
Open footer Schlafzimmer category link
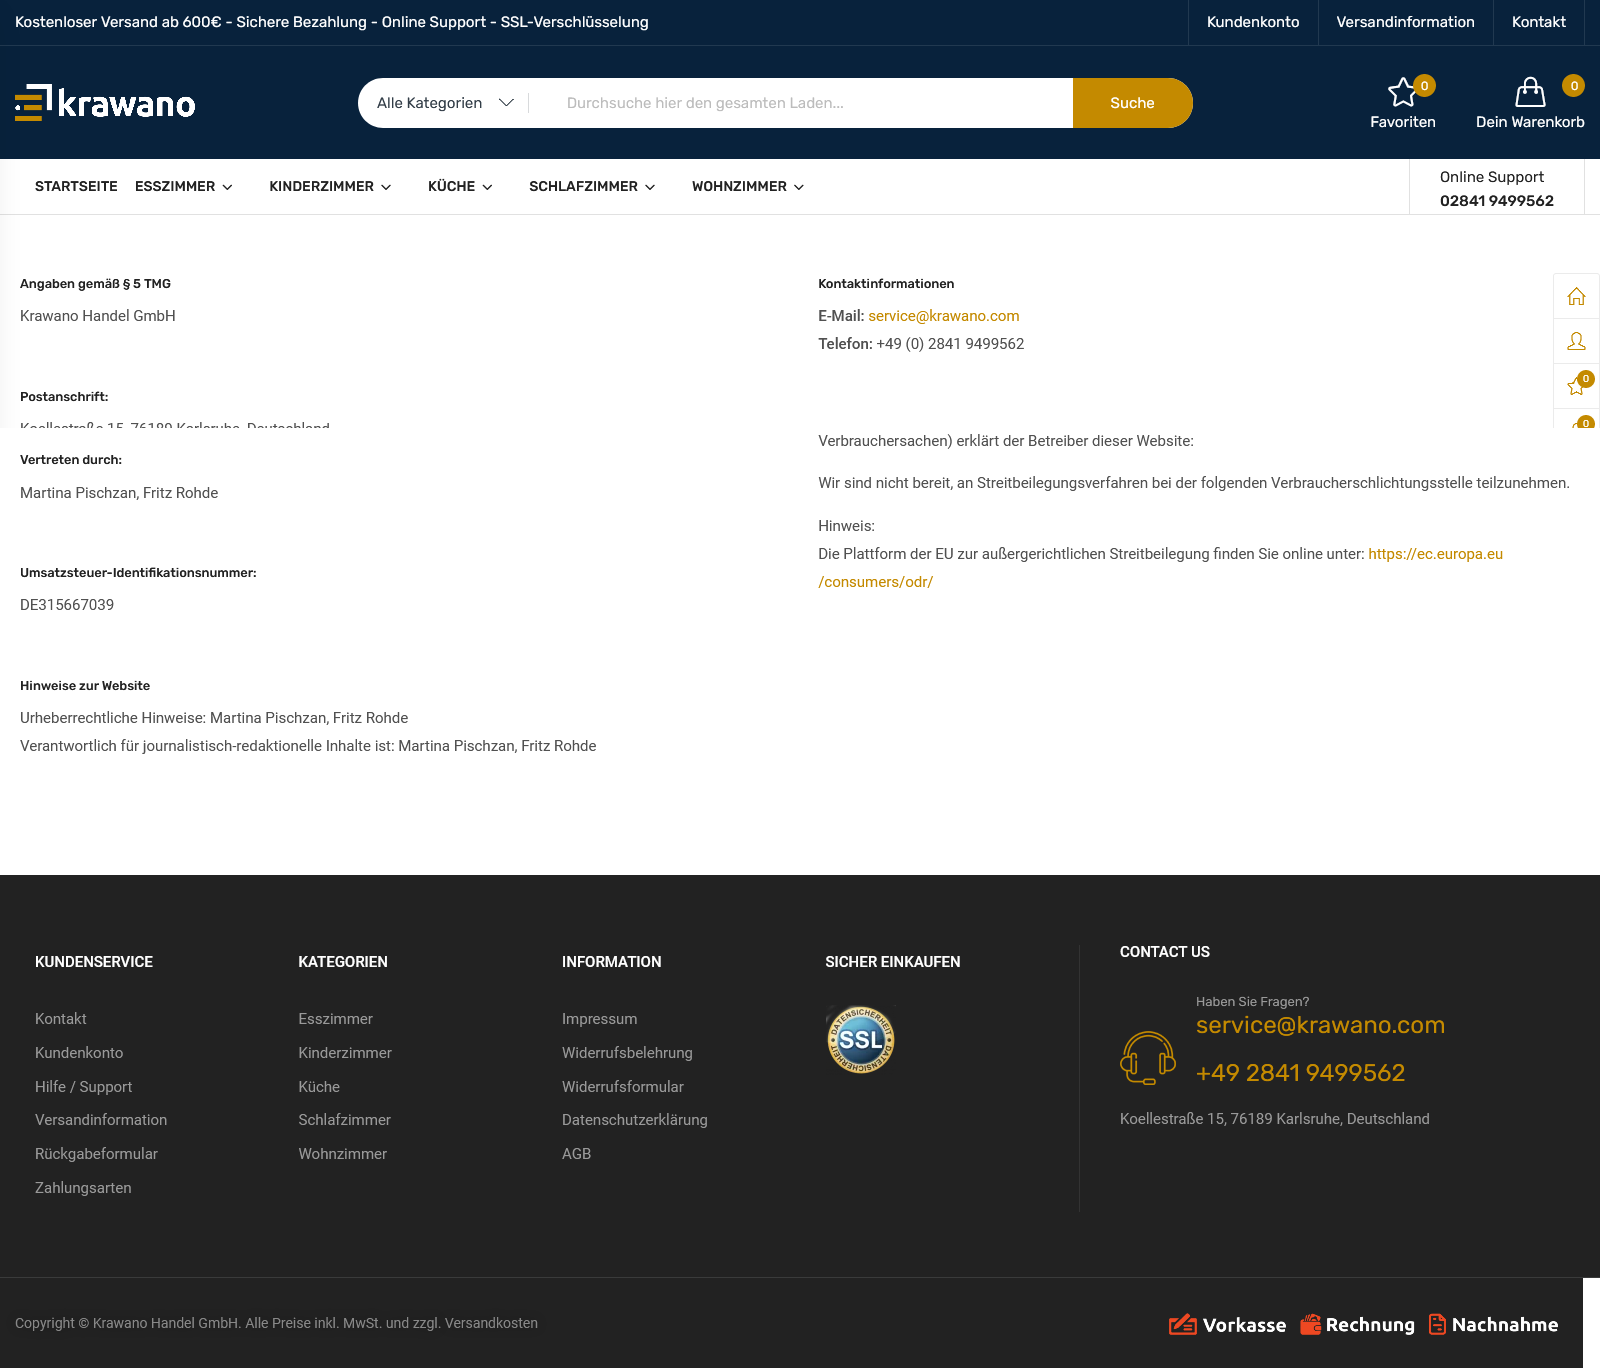[344, 1120]
